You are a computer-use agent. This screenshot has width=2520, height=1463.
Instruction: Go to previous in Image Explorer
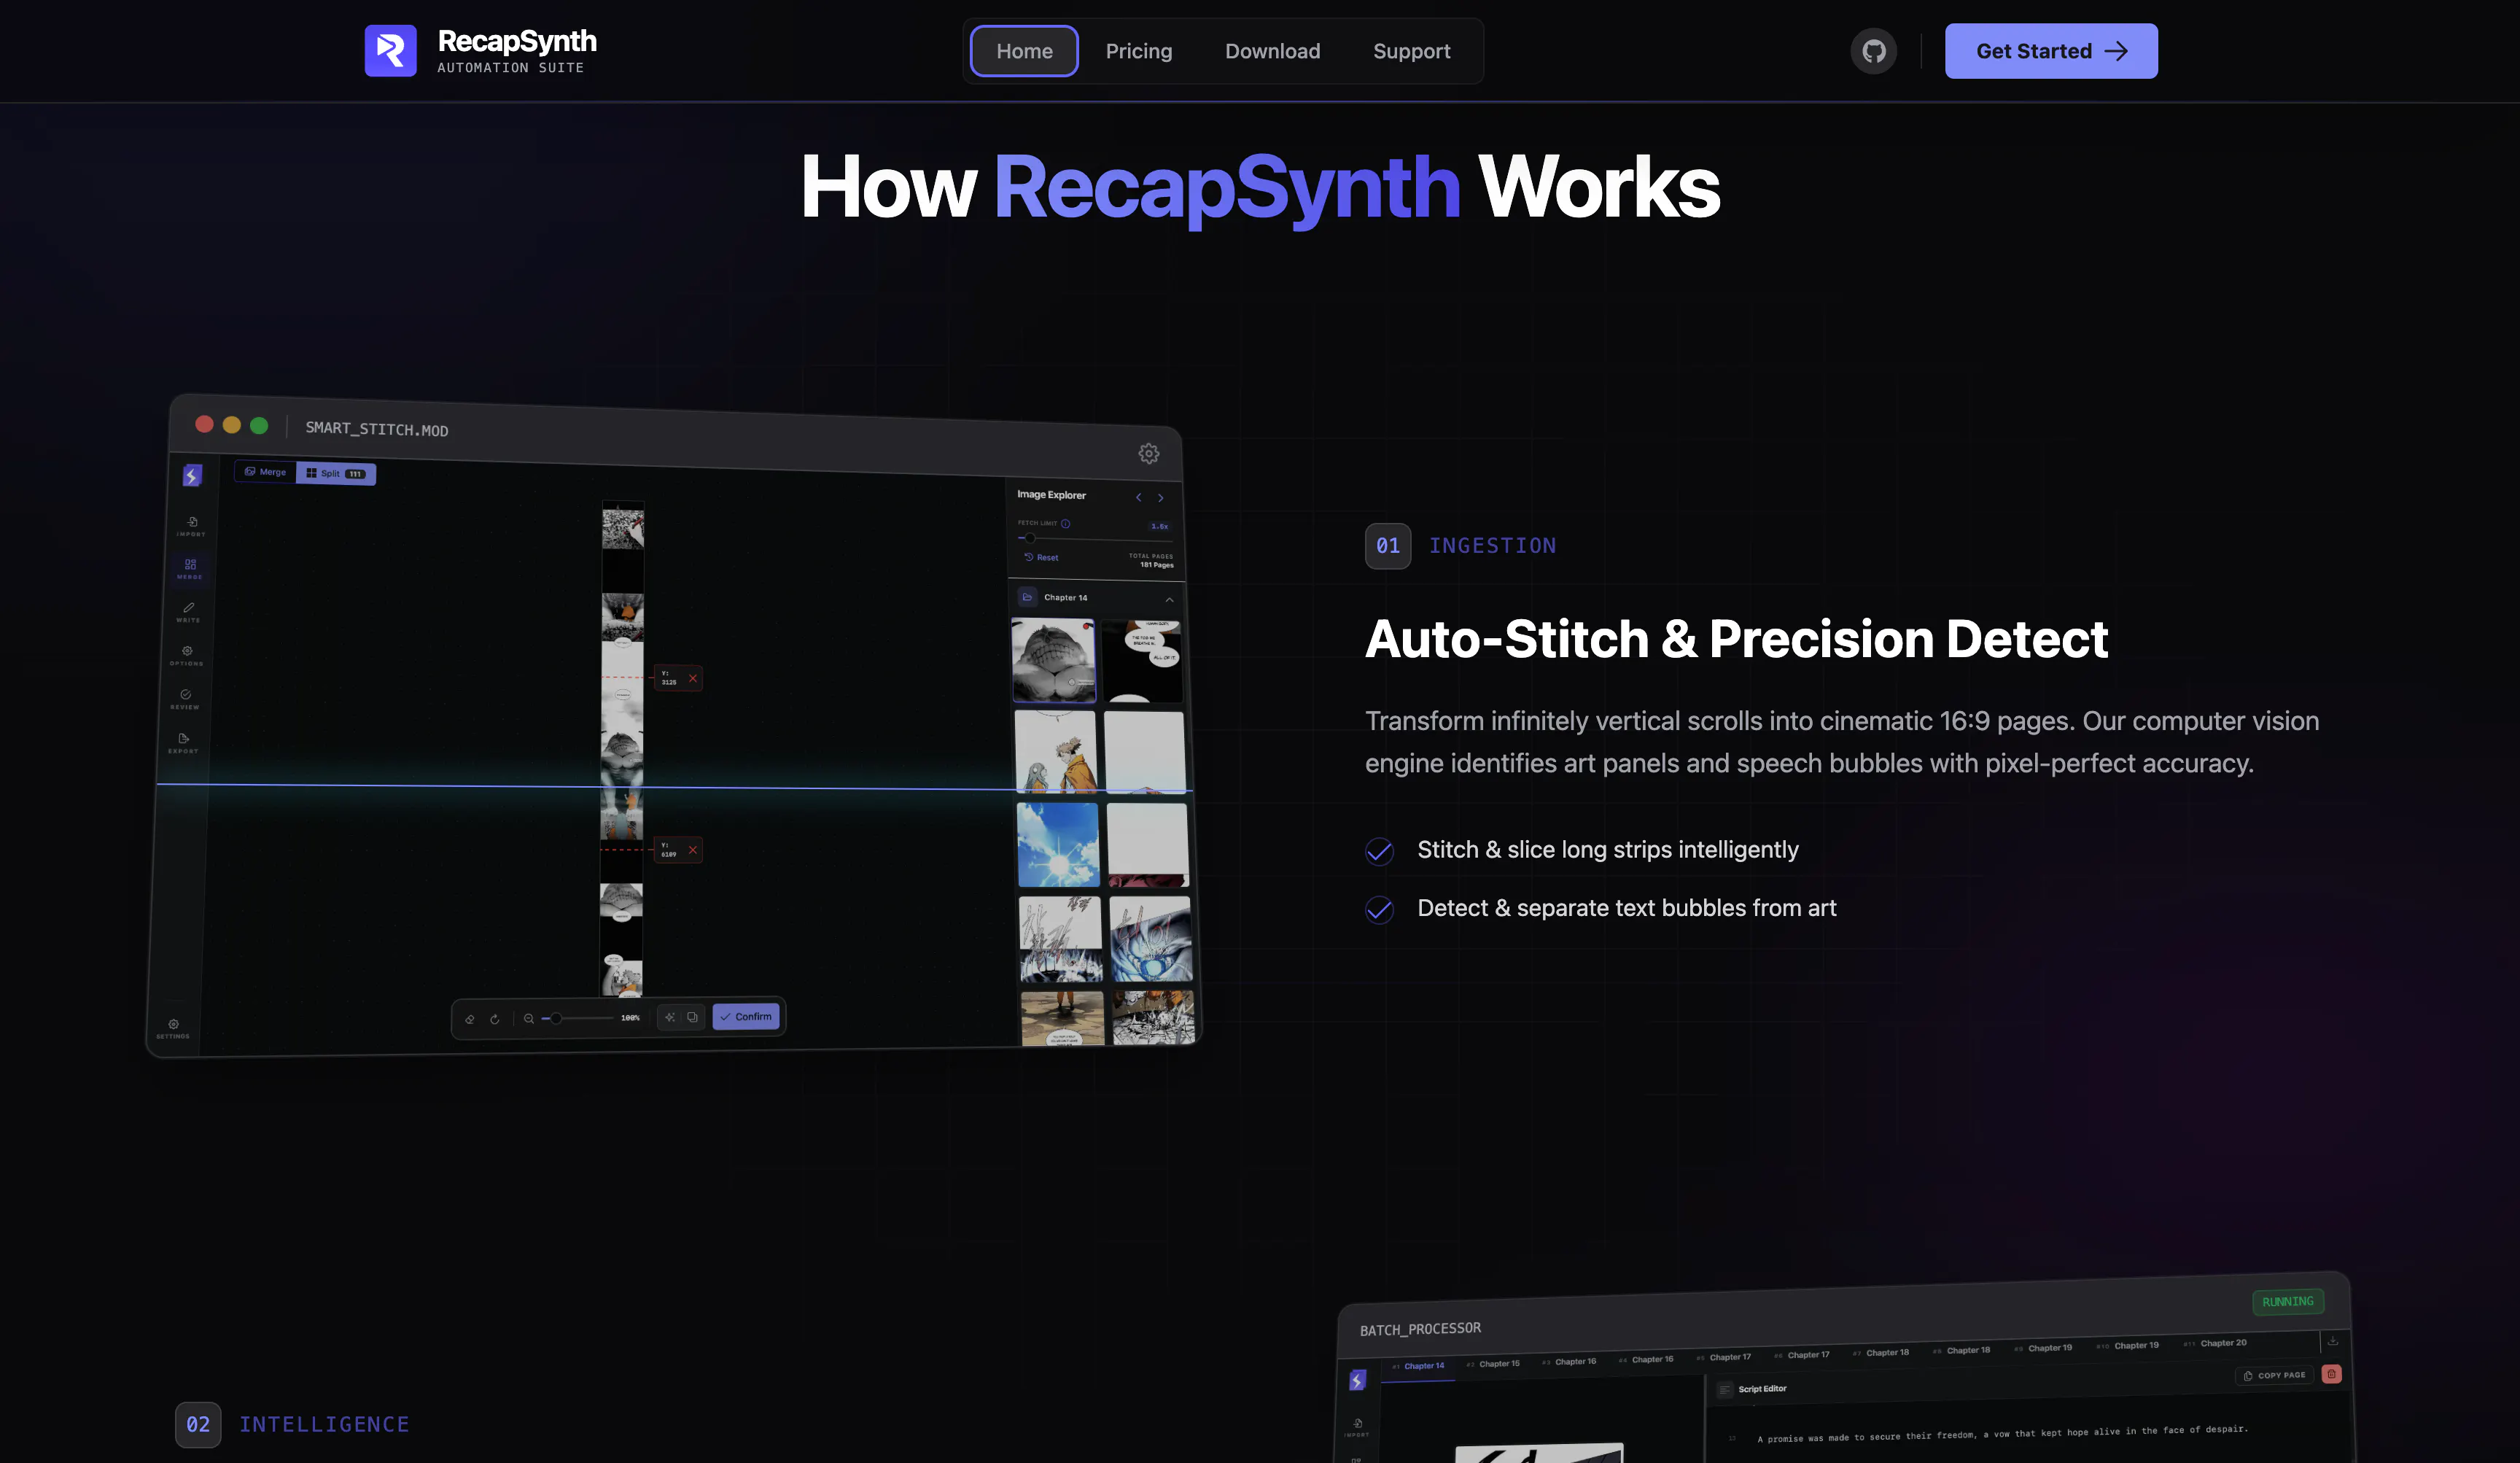coord(1138,497)
